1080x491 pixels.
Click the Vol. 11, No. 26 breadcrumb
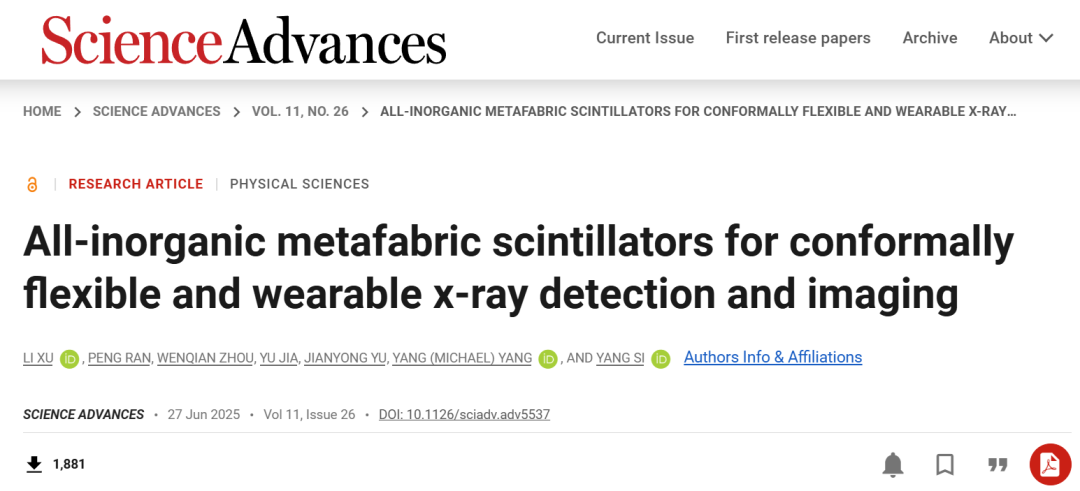point(300,111)
